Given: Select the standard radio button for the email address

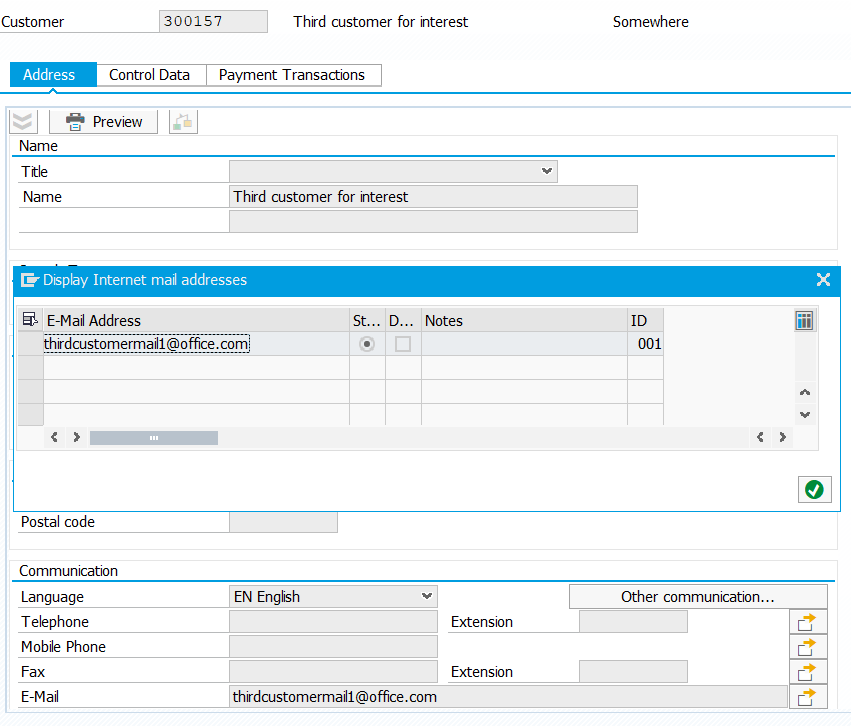Looking at the screenshot, I should 366,343.
